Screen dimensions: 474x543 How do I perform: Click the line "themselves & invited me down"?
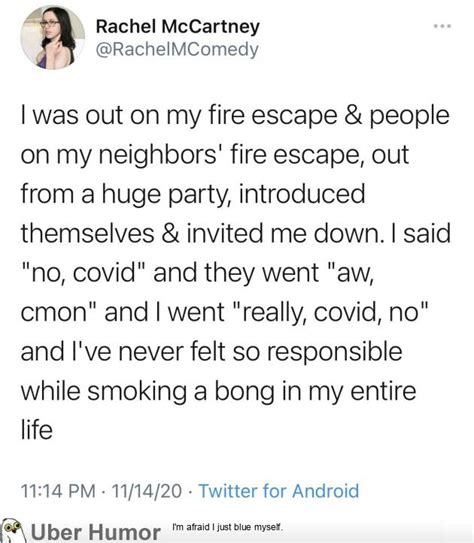pos(236,233)
